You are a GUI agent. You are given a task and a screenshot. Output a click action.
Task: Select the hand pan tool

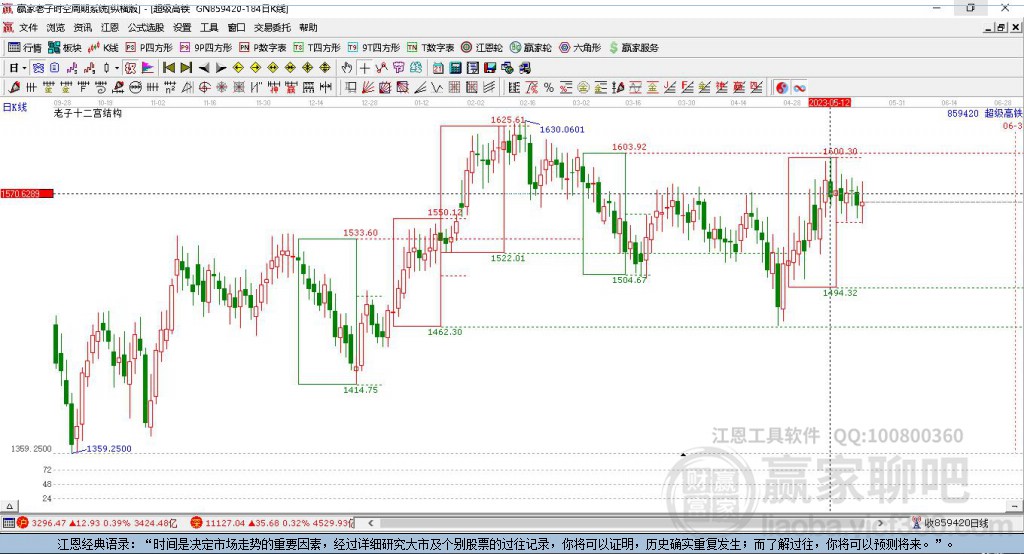pos(347,68)
